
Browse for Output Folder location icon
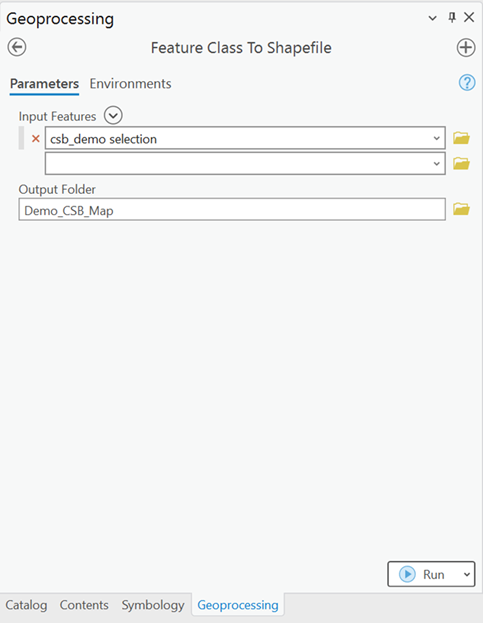[462, 209]
